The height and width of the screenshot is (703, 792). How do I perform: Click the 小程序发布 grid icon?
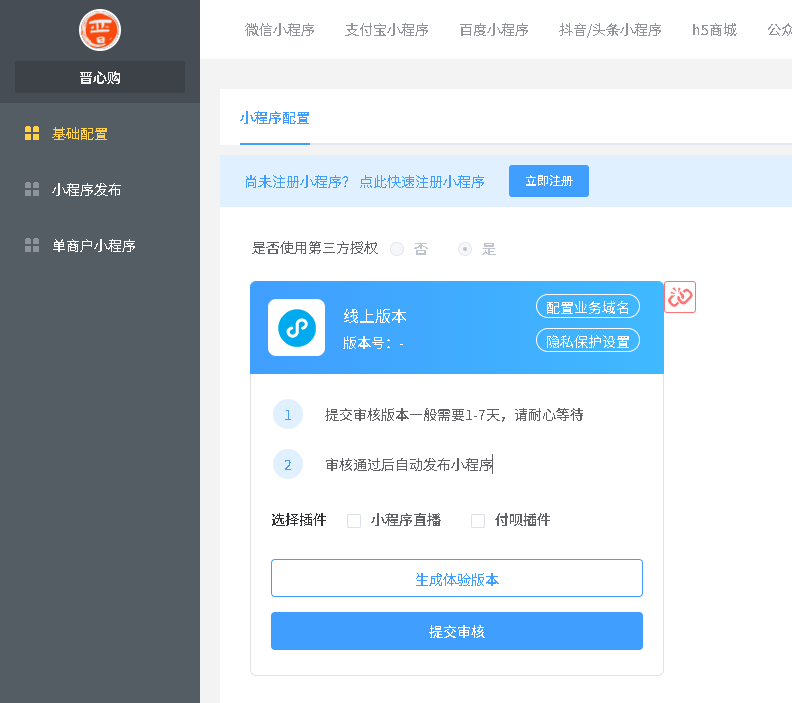tap(32, 189)
